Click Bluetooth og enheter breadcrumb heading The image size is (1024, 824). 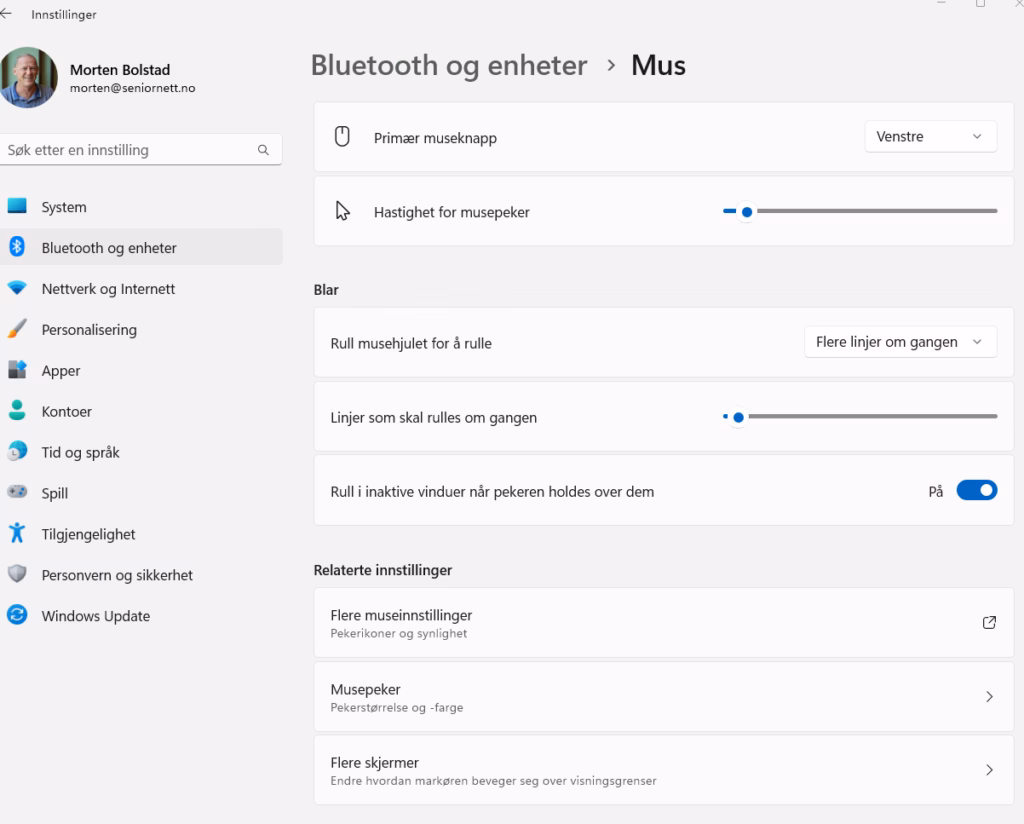click(449, 65)
